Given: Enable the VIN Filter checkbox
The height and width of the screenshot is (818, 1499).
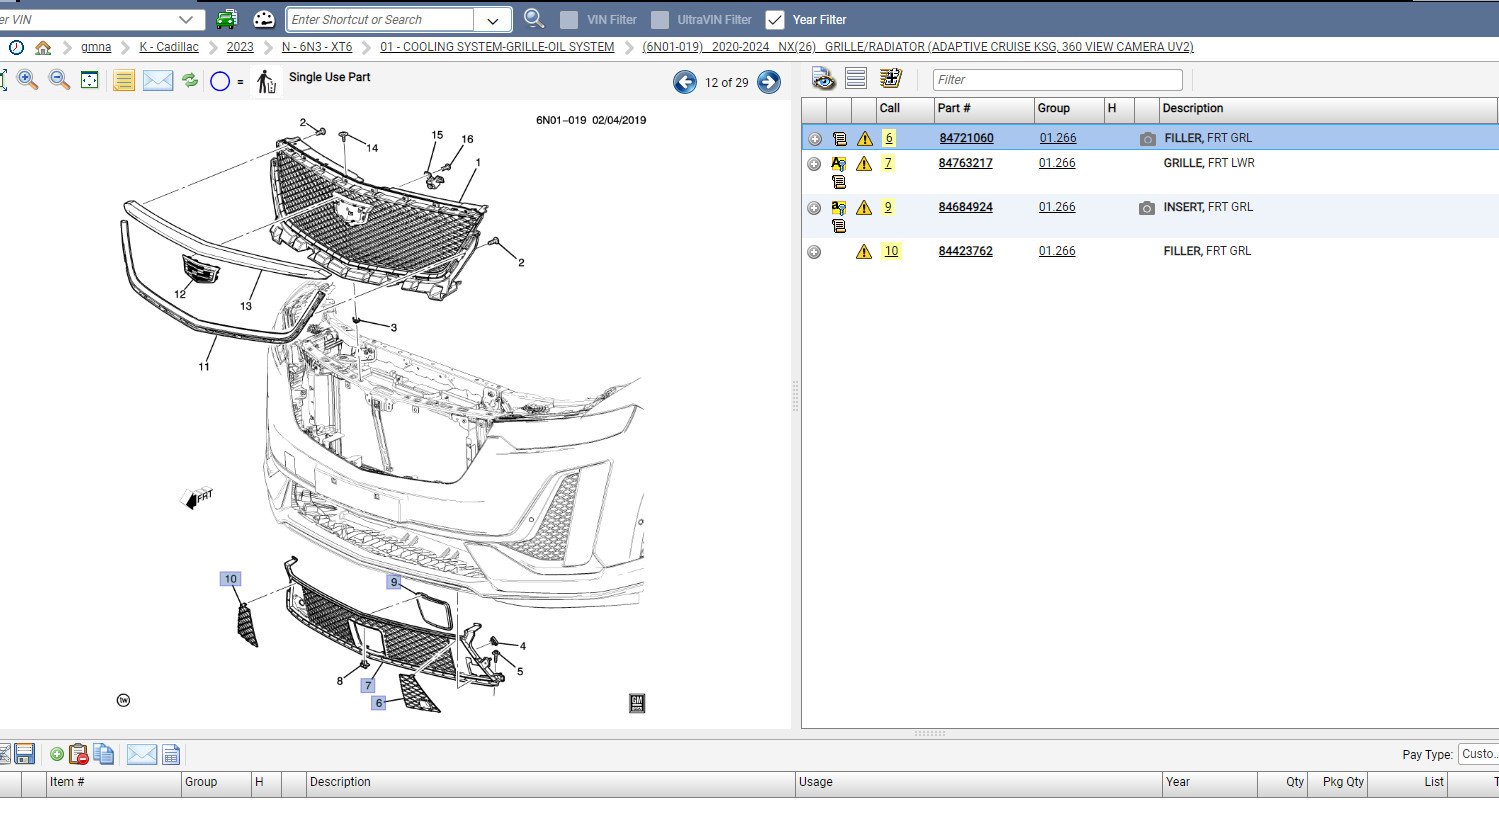Looking at the screenshot, I should [x=569, y=20].
